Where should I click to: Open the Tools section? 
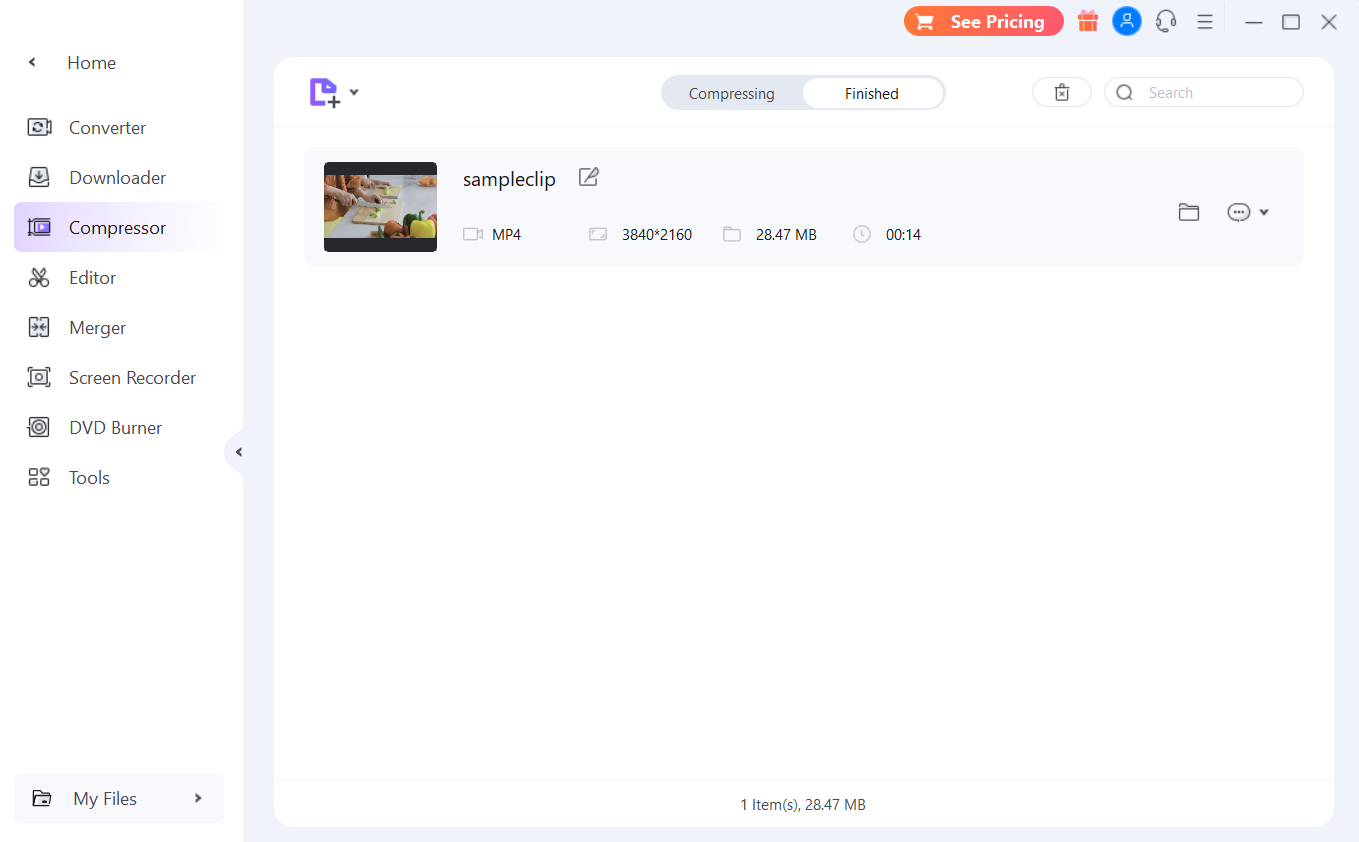88,477
